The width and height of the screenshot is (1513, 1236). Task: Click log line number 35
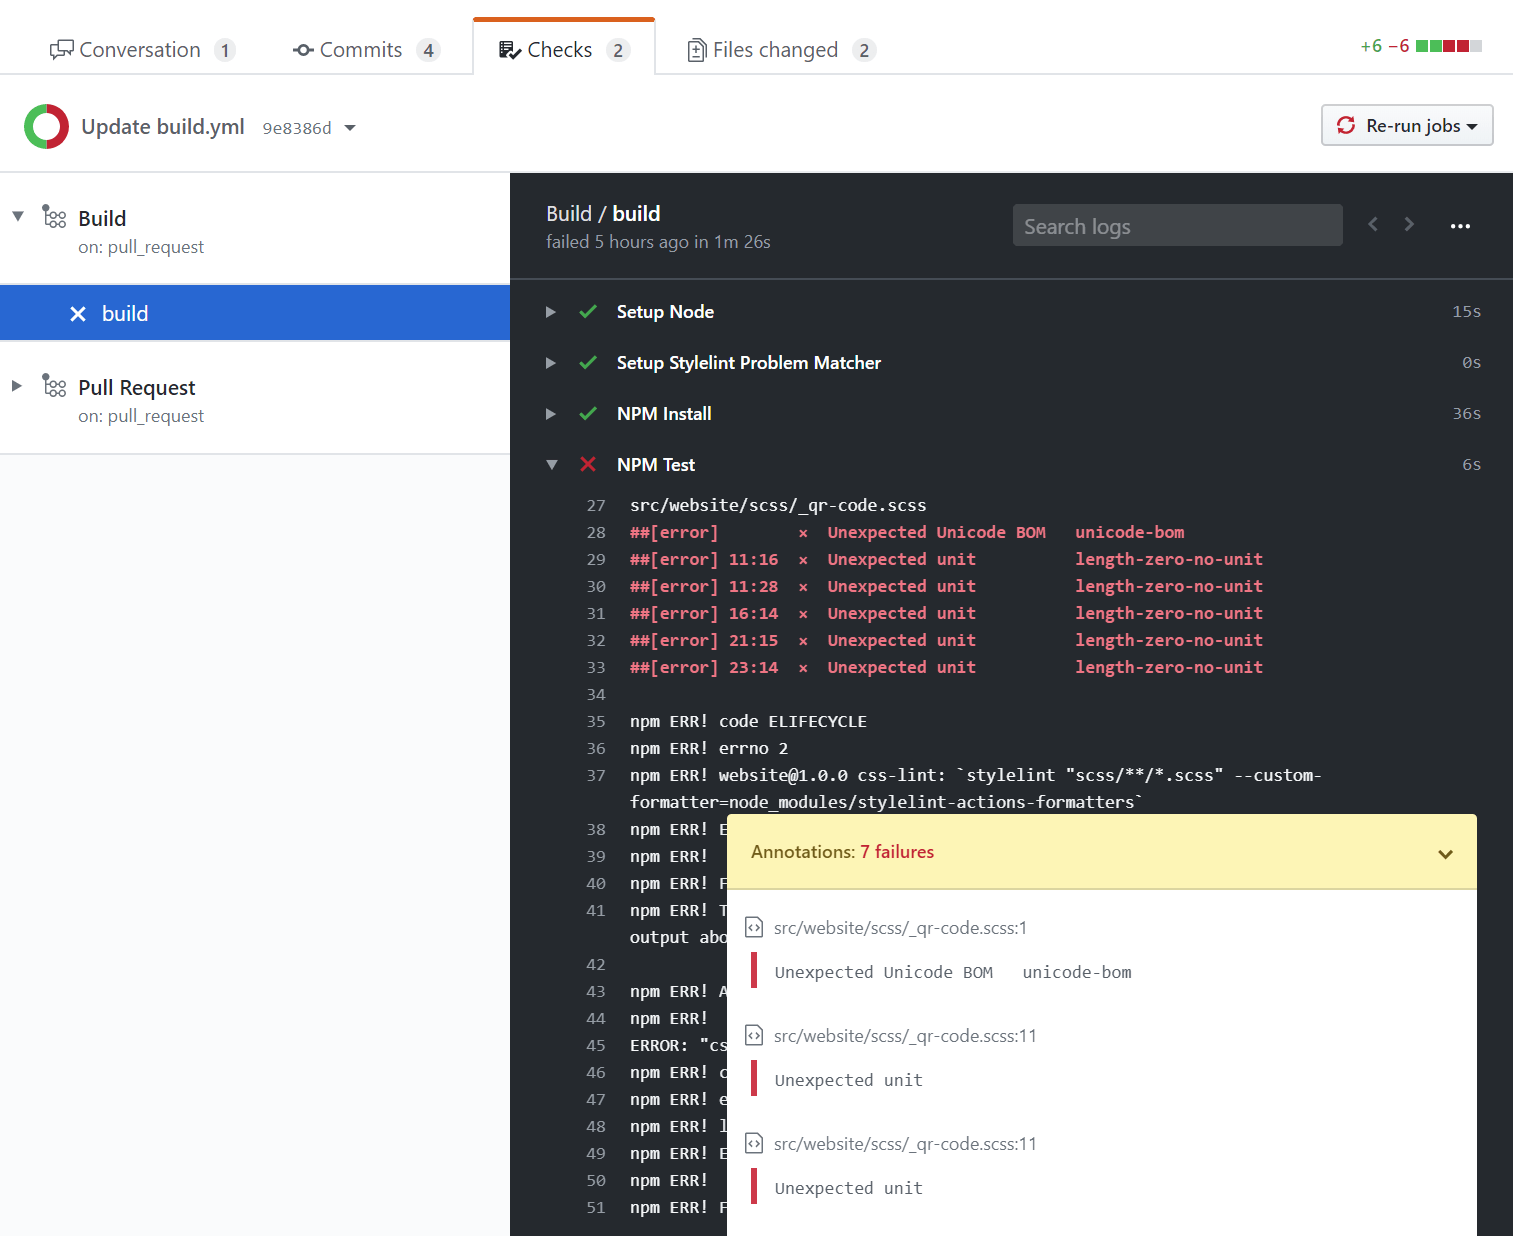(596, 722)
